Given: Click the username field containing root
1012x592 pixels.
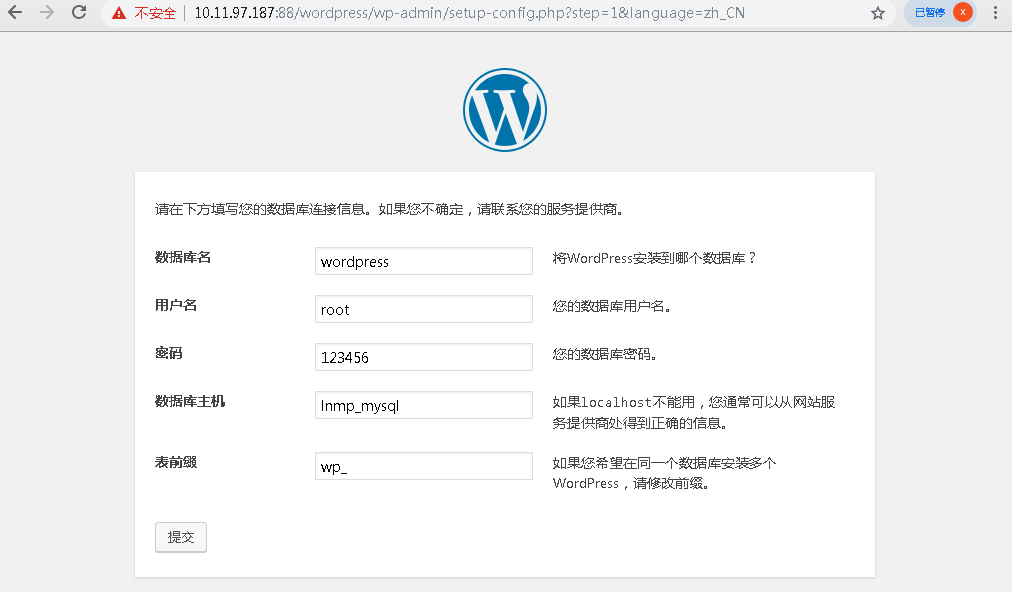Looking at the screenshot, I should point(423,309).
